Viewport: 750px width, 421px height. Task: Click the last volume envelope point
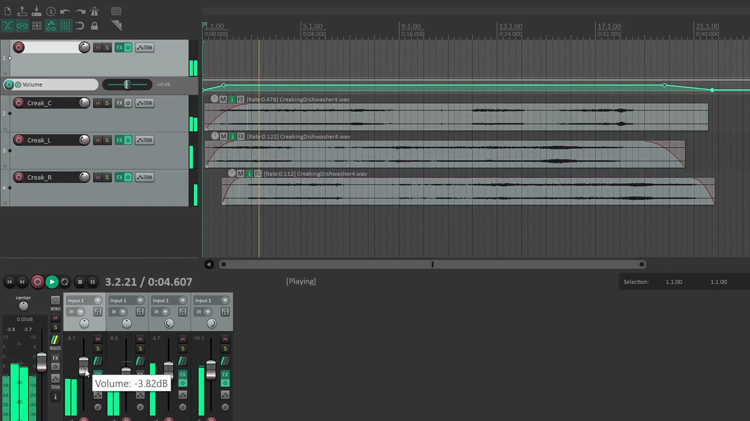coord(712,90)
